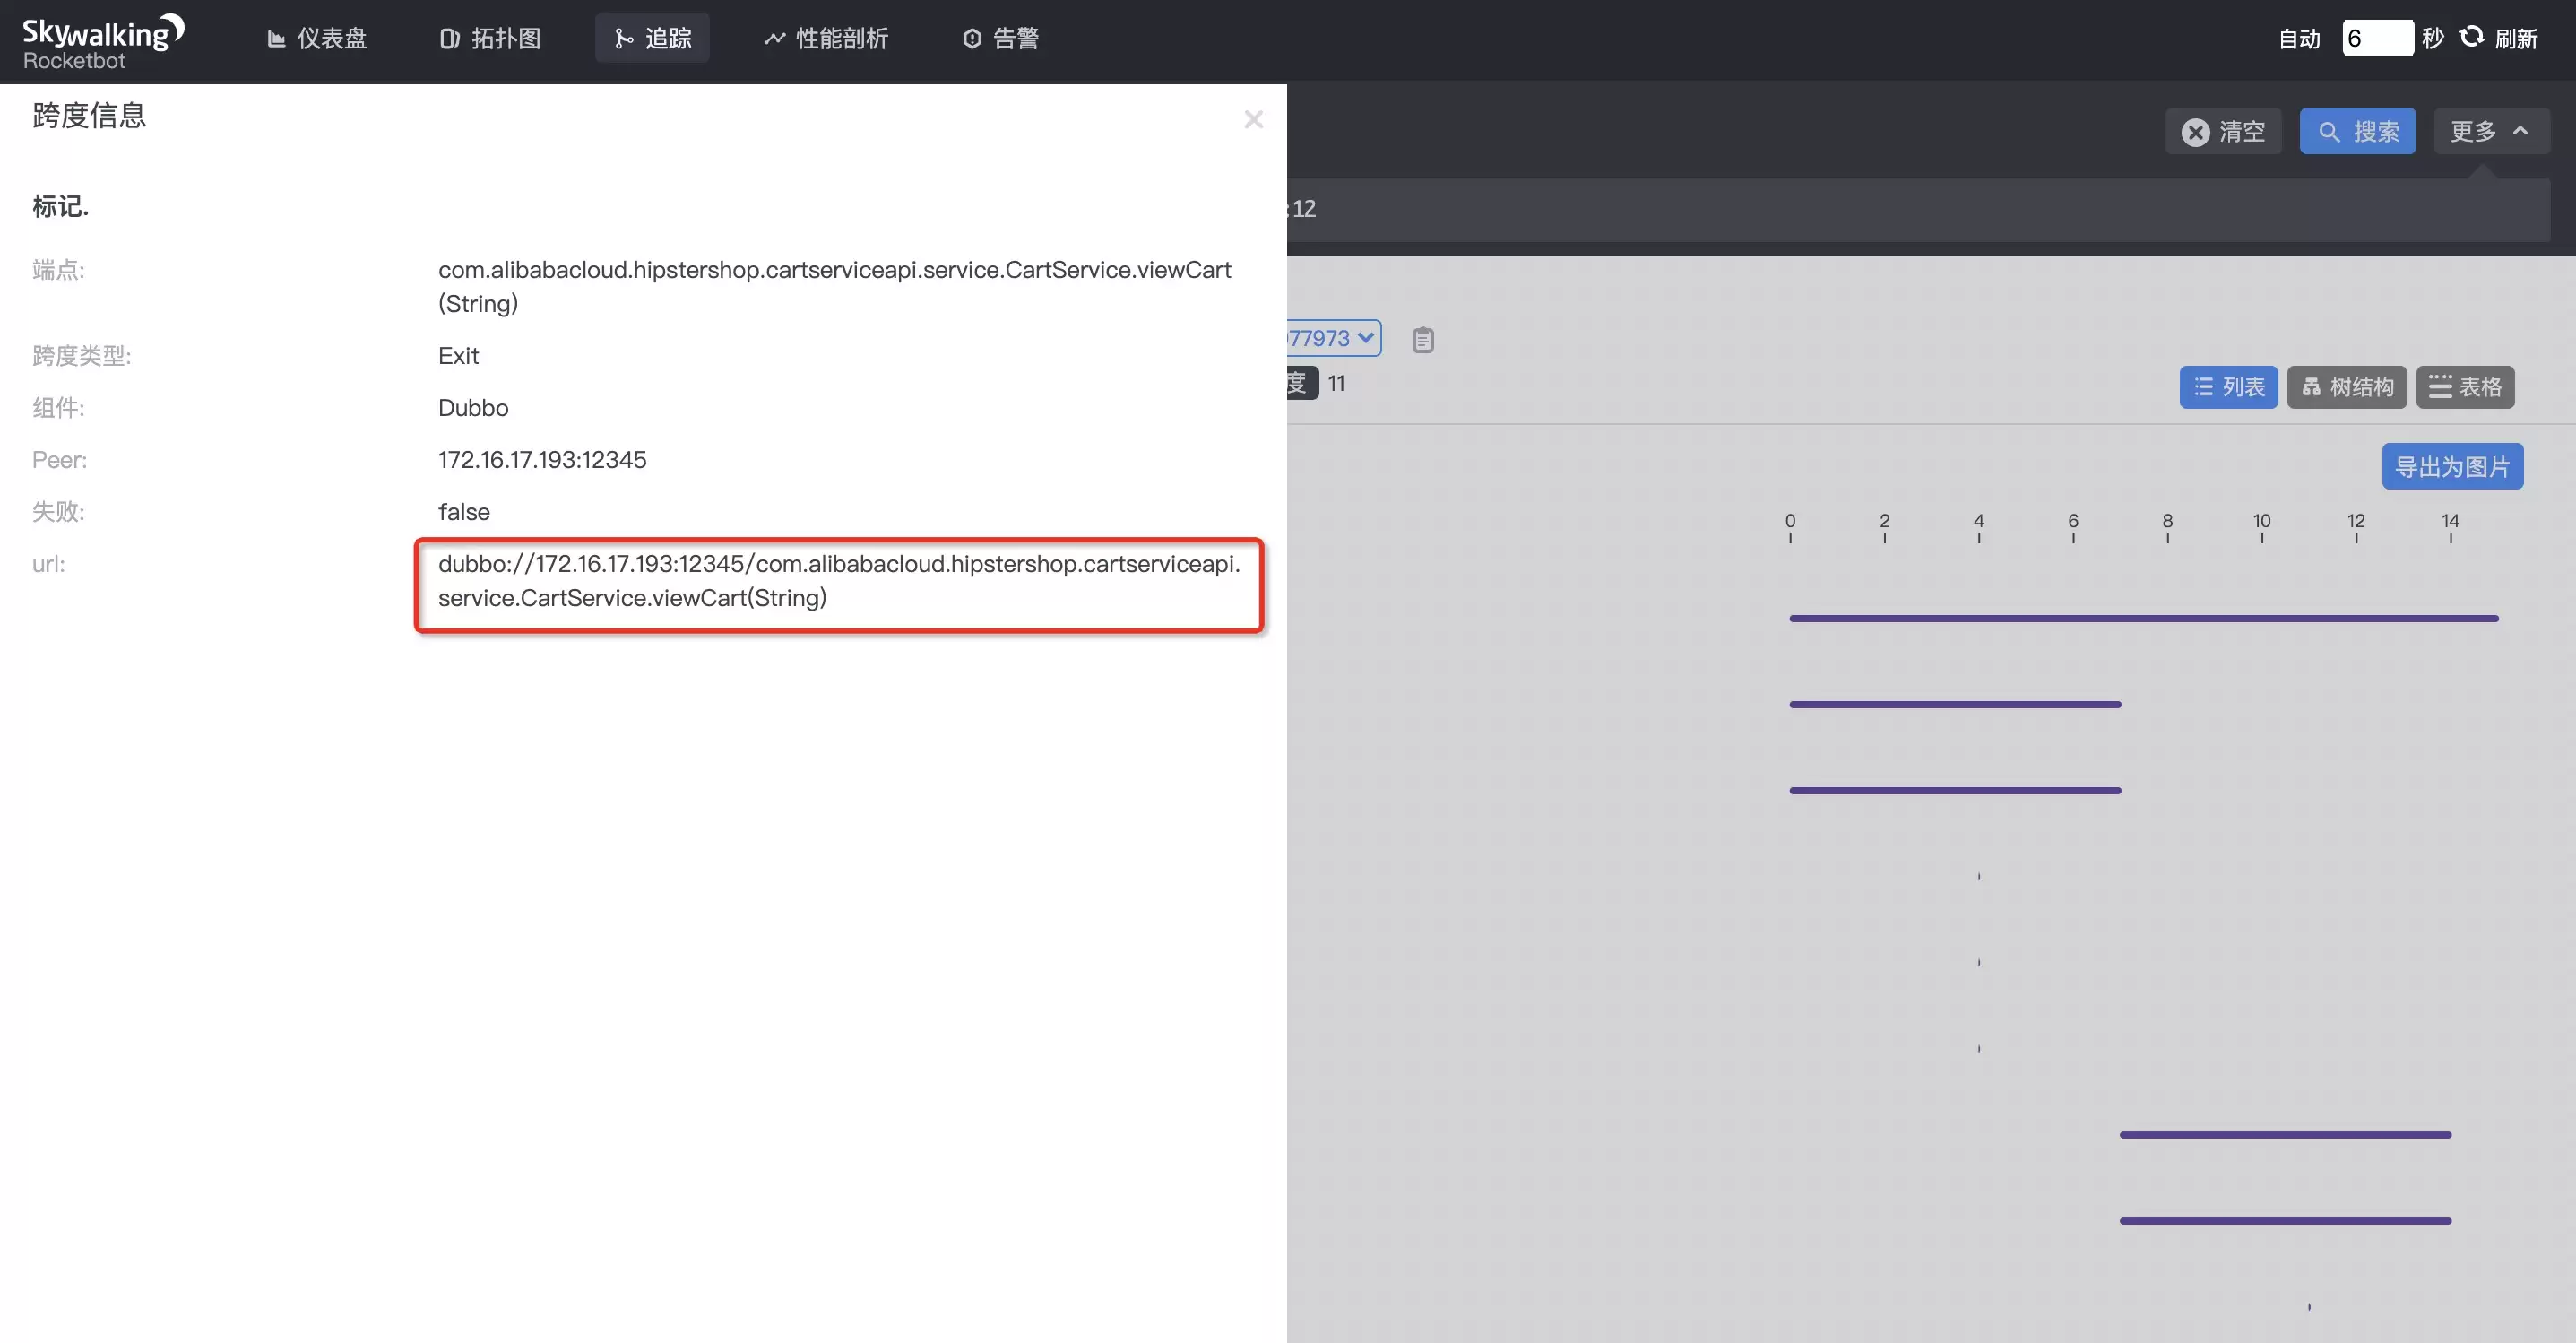
Task: Click the endpoint value CartService.viewCart
Action: point(835,286)
